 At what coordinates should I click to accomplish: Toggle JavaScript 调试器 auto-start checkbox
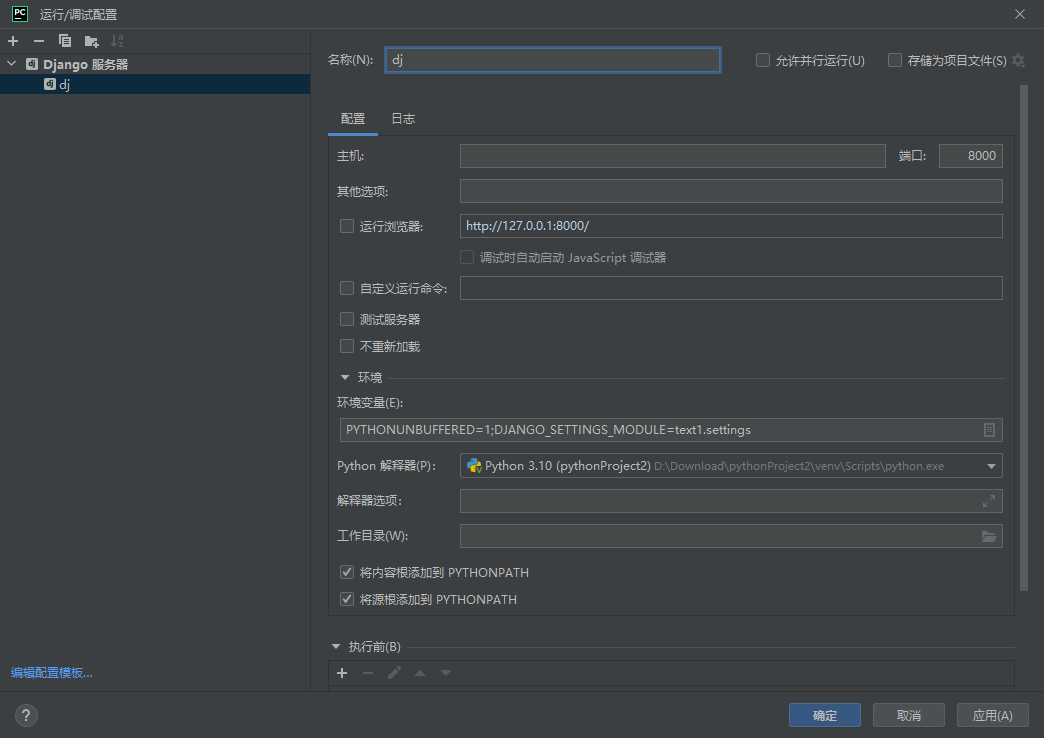click(467, 257)
